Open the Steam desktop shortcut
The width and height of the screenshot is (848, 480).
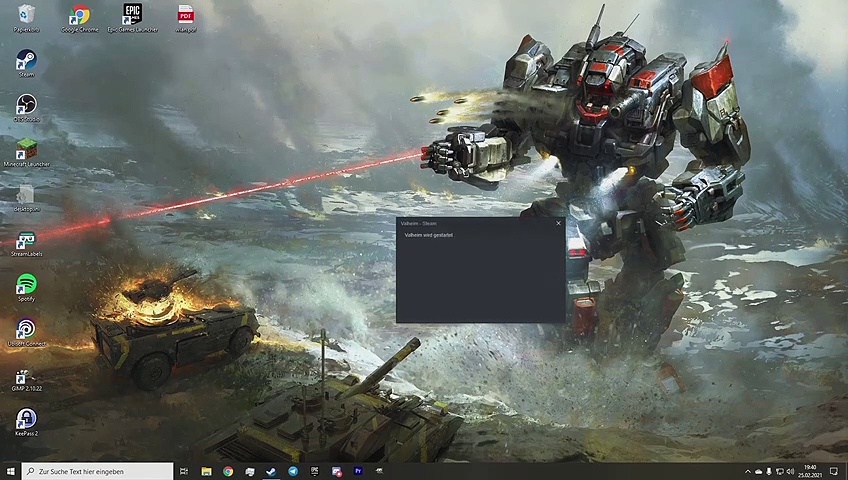tap(26, 61)
